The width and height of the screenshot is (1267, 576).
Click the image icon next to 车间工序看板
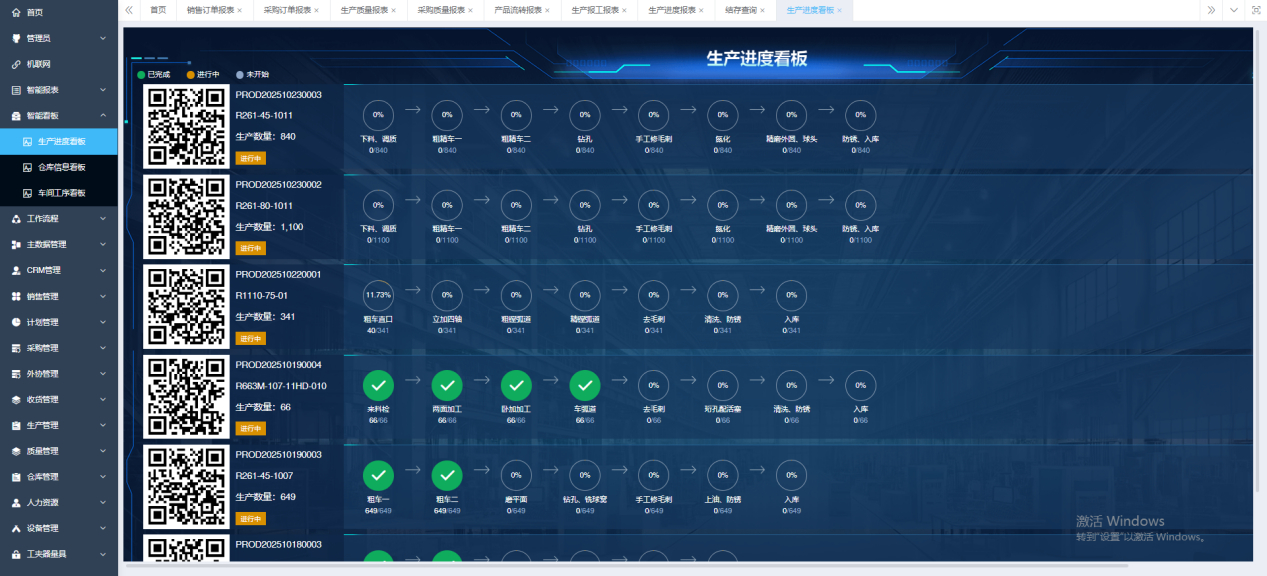click(x=28, y=193)
